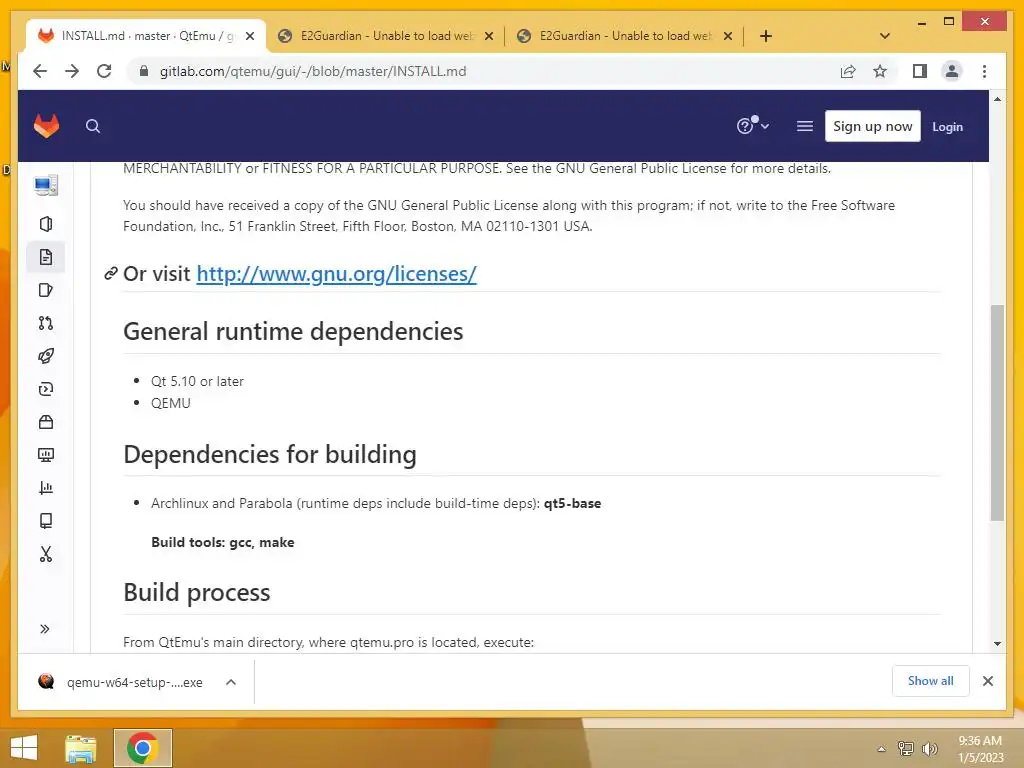Click the Login link

pyautogui.click(x=947, y=127)
